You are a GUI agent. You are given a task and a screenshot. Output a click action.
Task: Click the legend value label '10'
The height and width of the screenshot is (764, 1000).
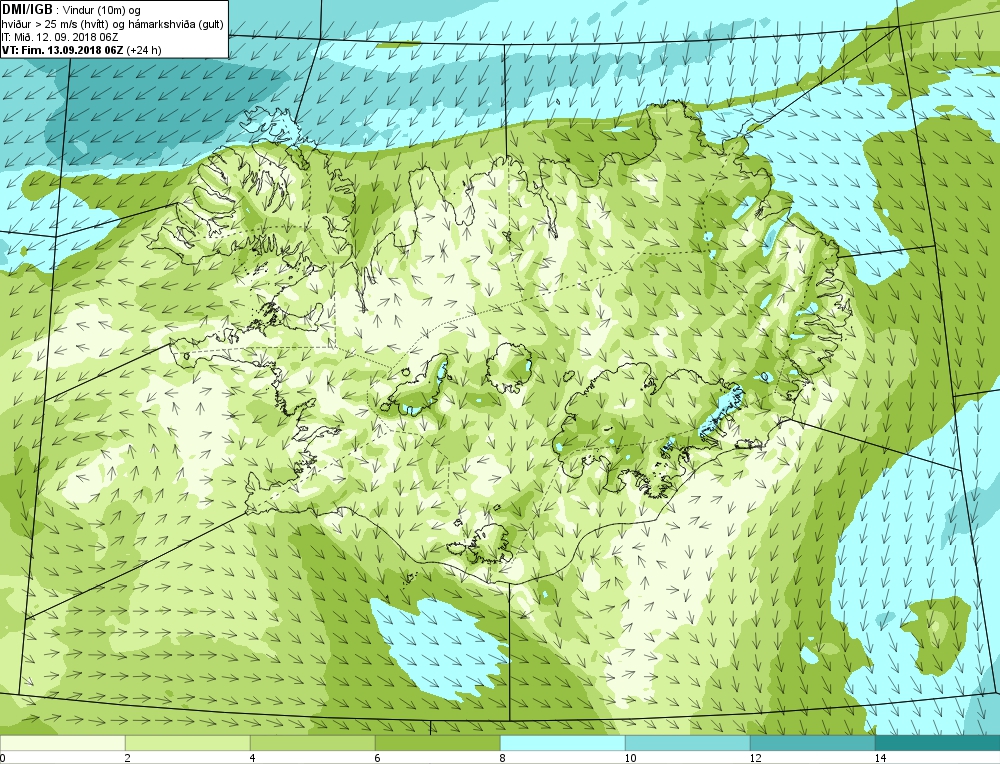pos(630,758)
